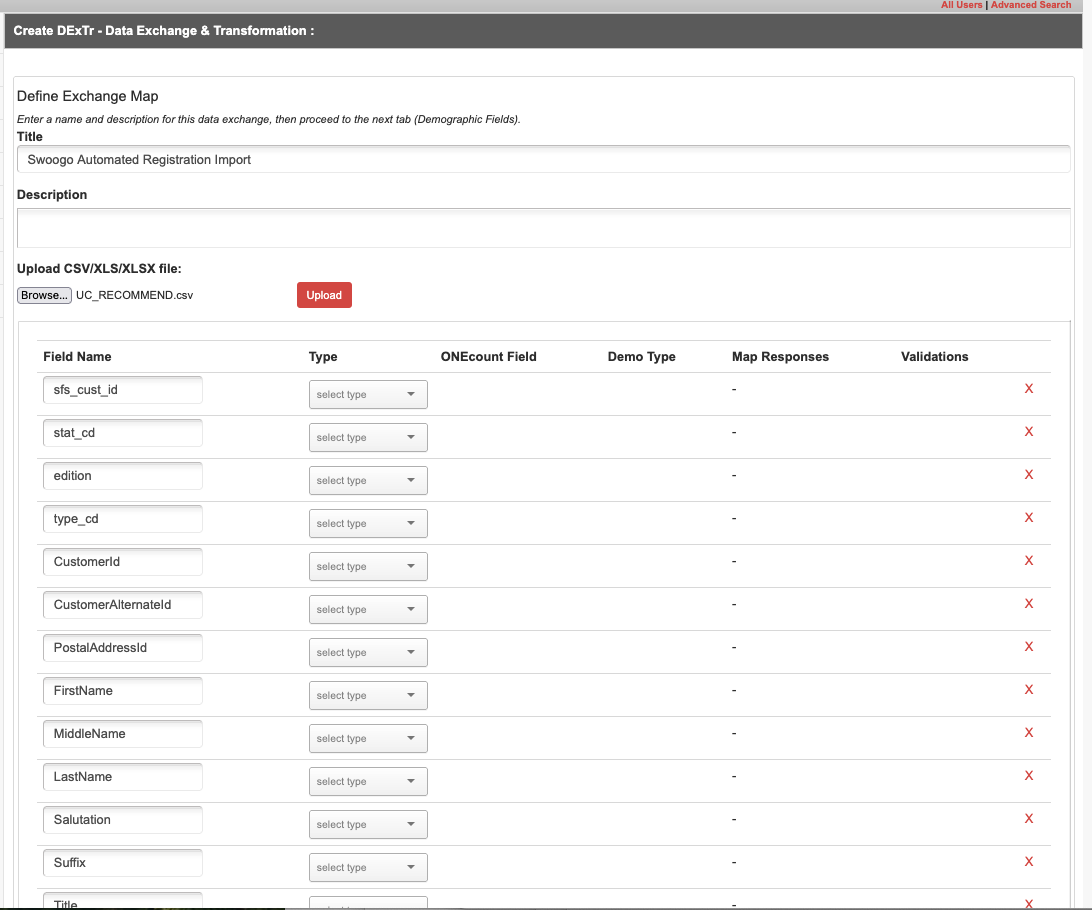
Task: Edit the PostalAddressId field name box
Action: click(x=123, y=648)
